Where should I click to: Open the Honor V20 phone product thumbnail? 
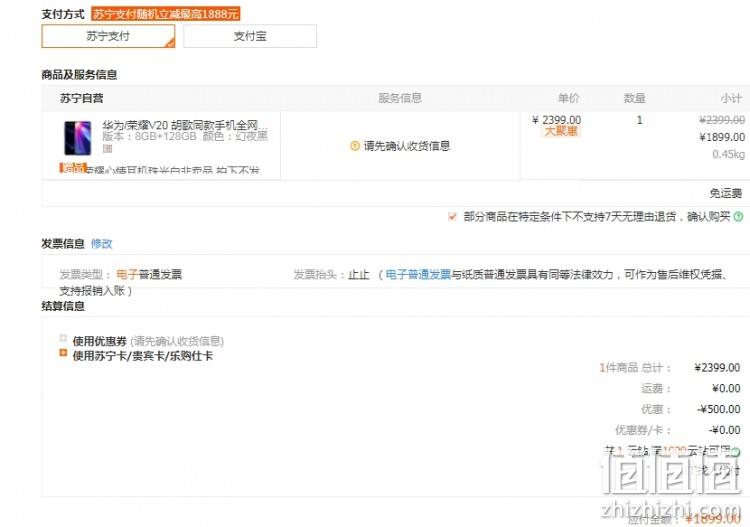point(77,138)
